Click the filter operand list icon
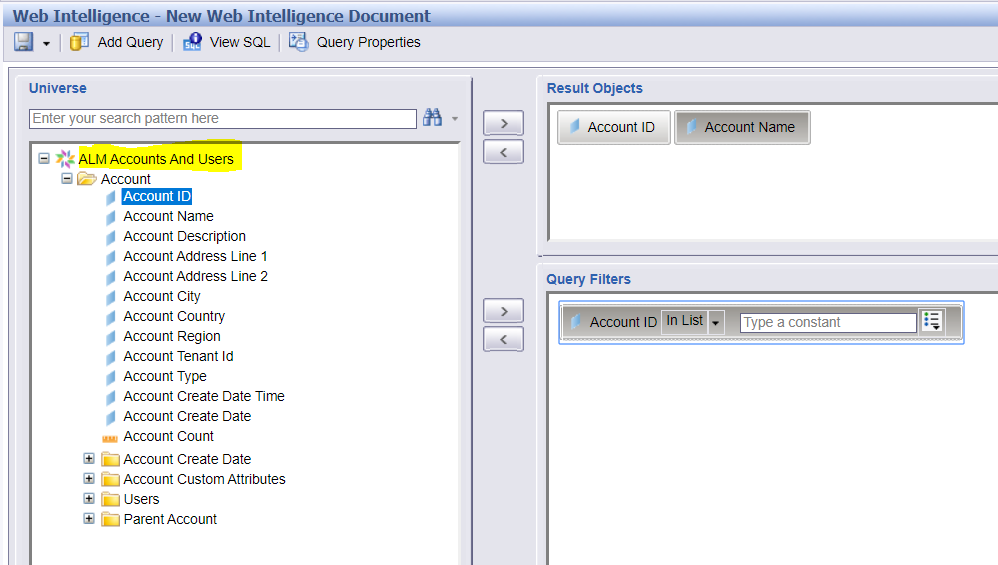 coord(932,321)
